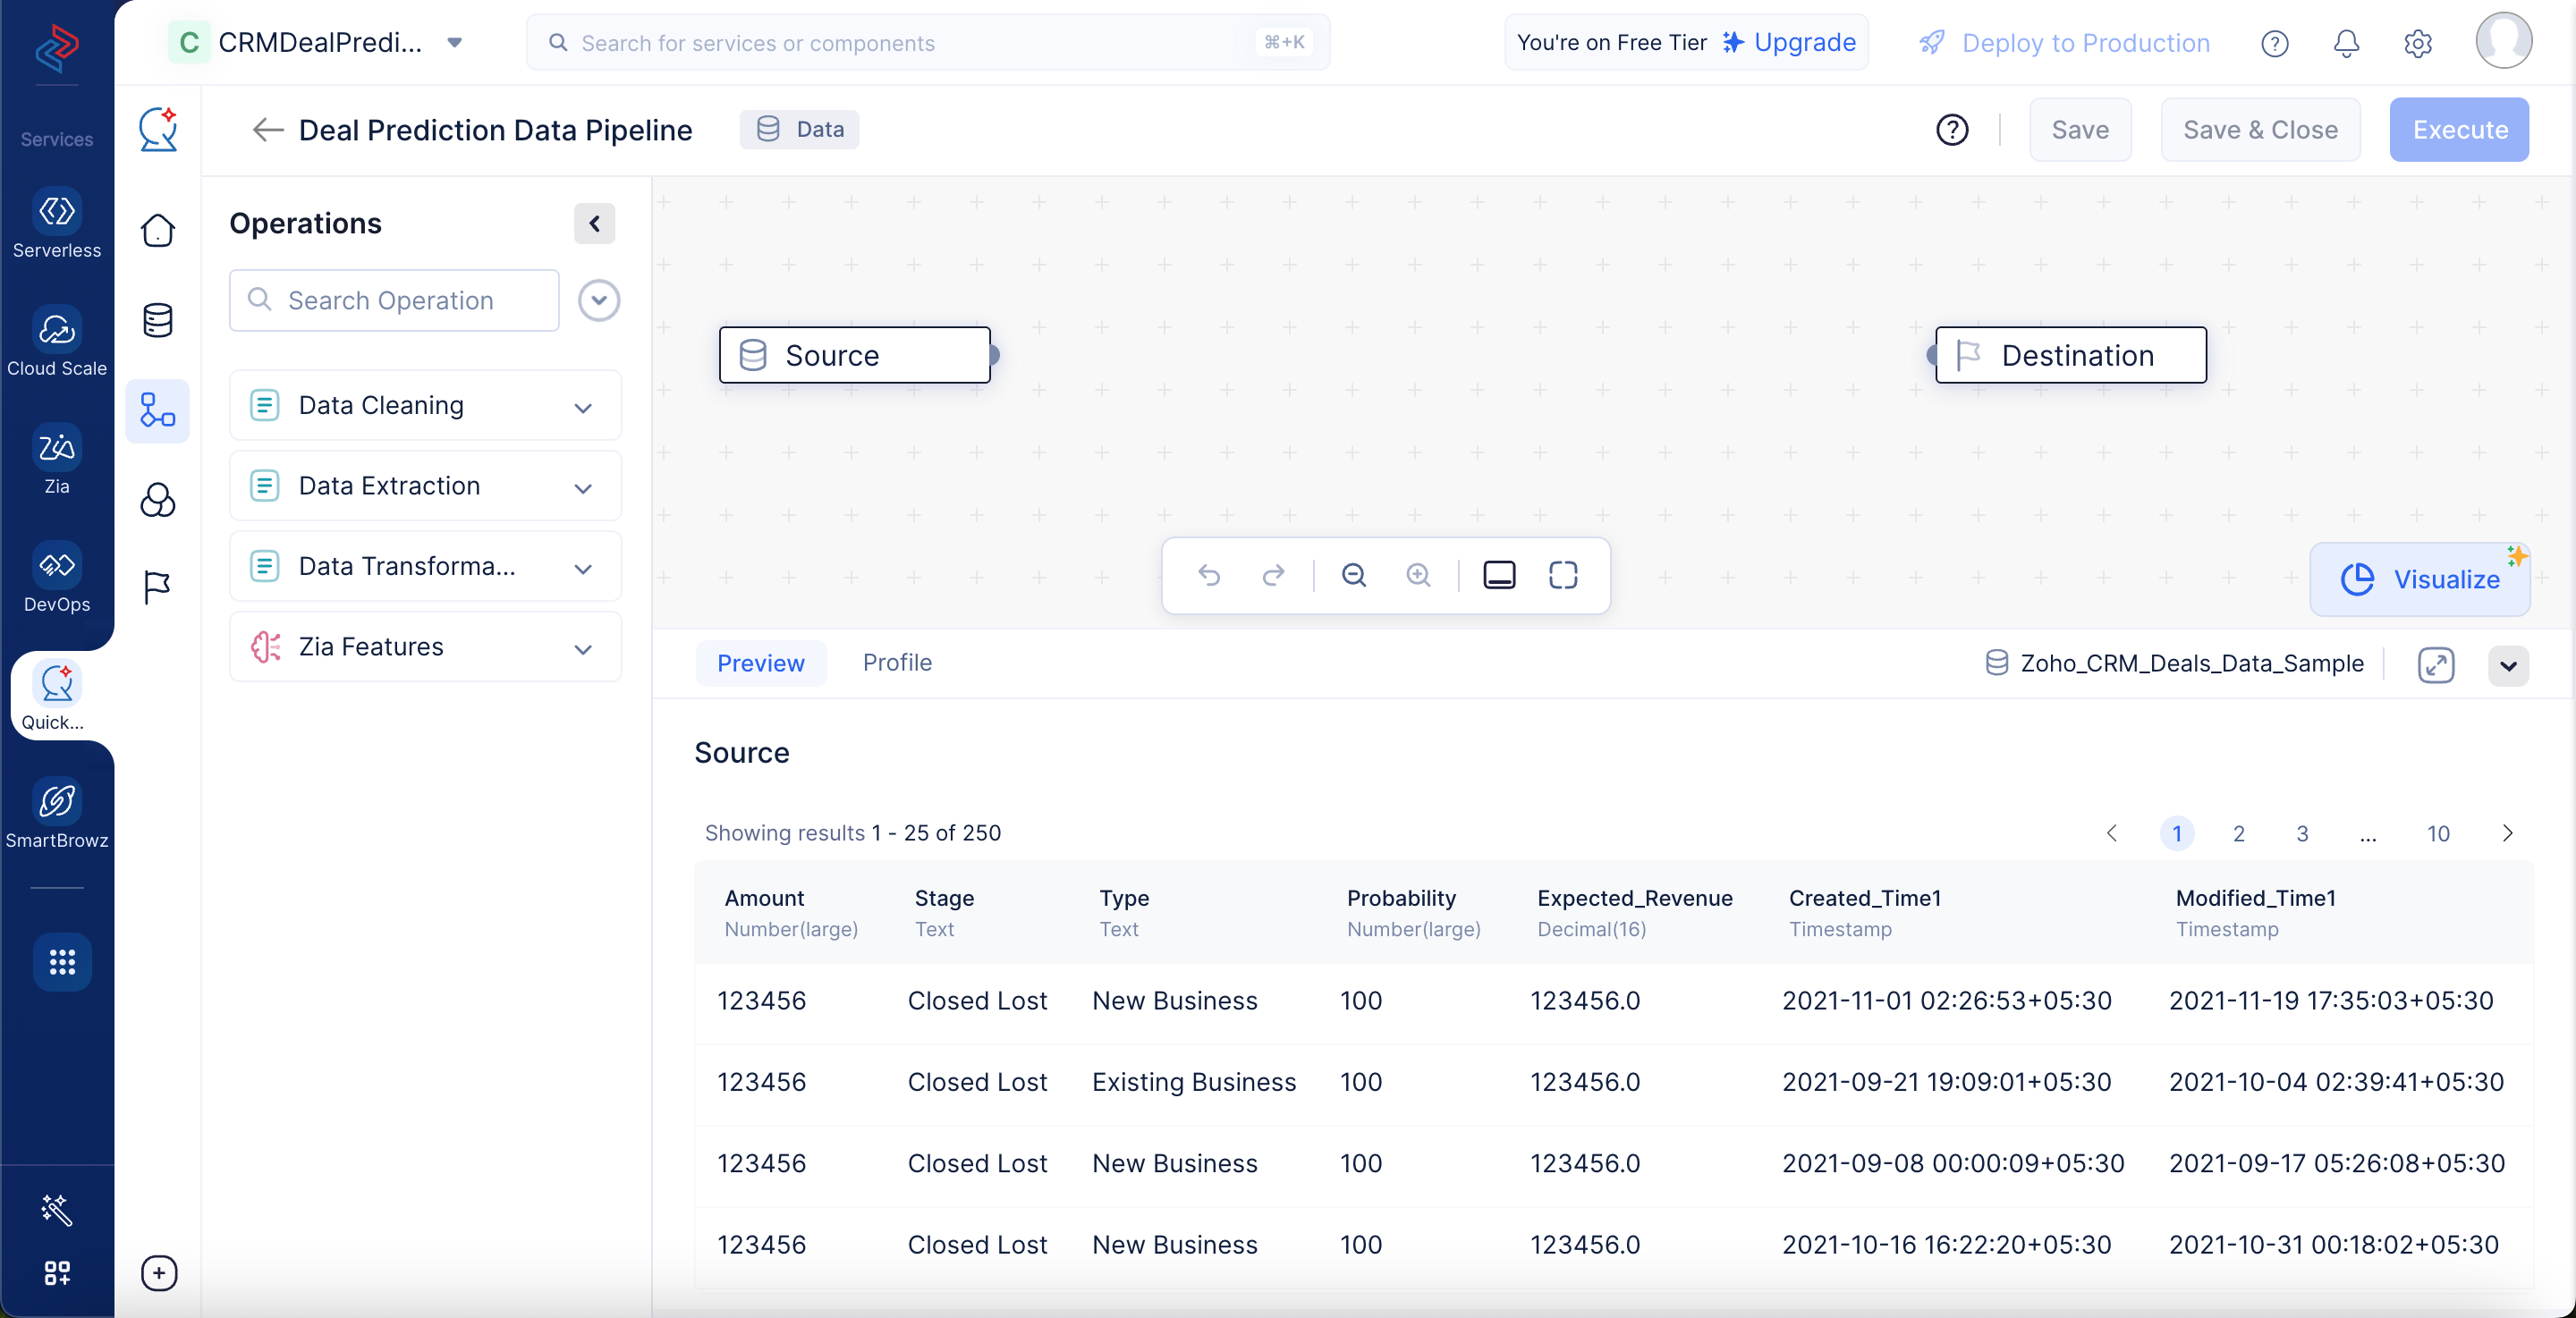Focus the Search Operation field

(x=394, y=300)
